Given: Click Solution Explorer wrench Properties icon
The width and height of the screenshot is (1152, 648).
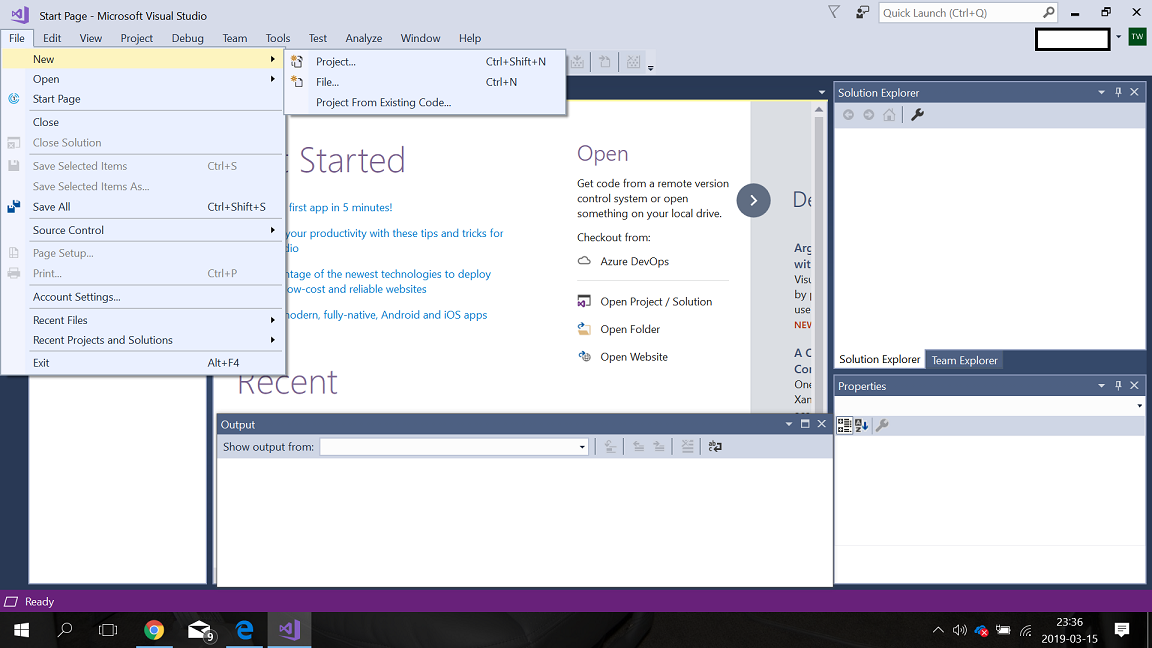Looking at the screenshot, I should click(917, 115).
